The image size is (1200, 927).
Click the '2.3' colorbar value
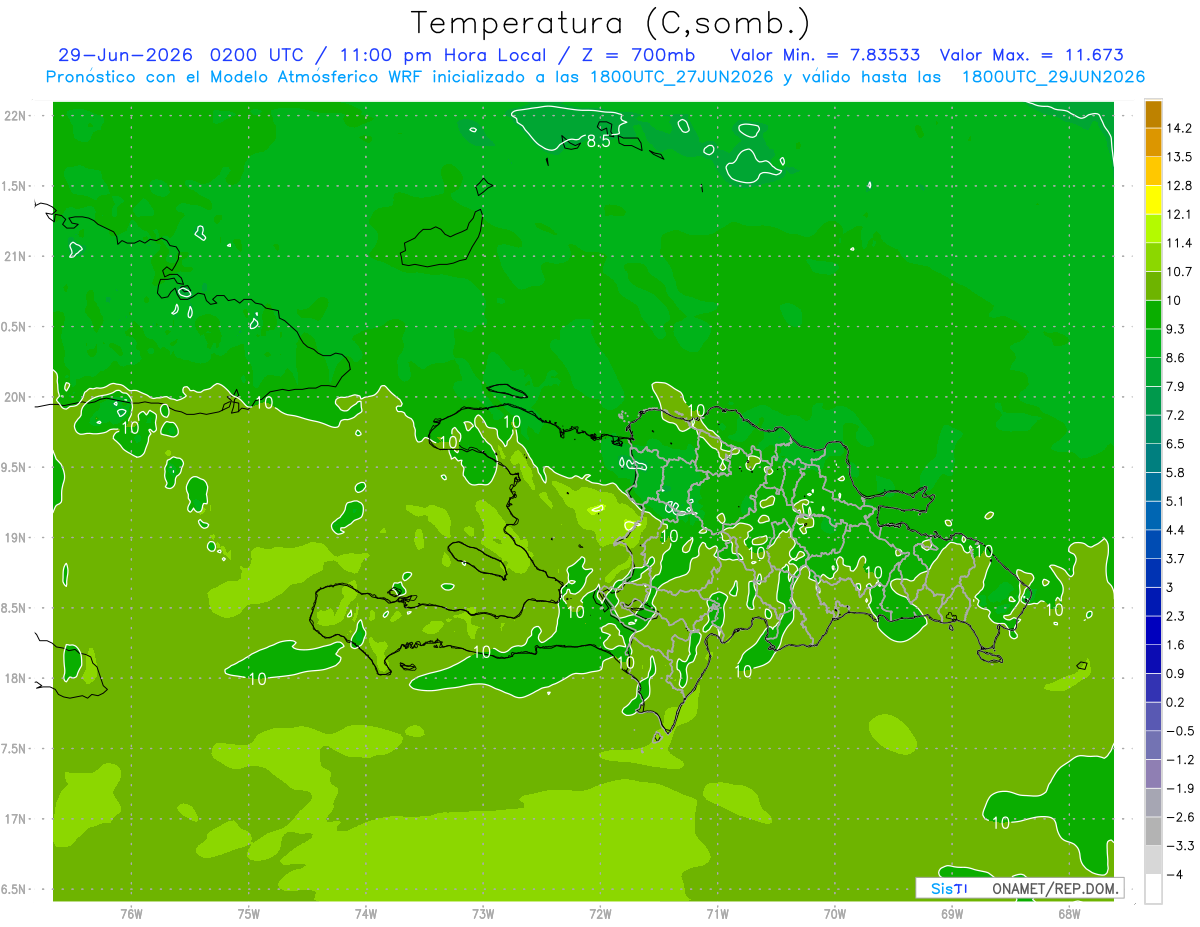click(x=1175, y=616)
